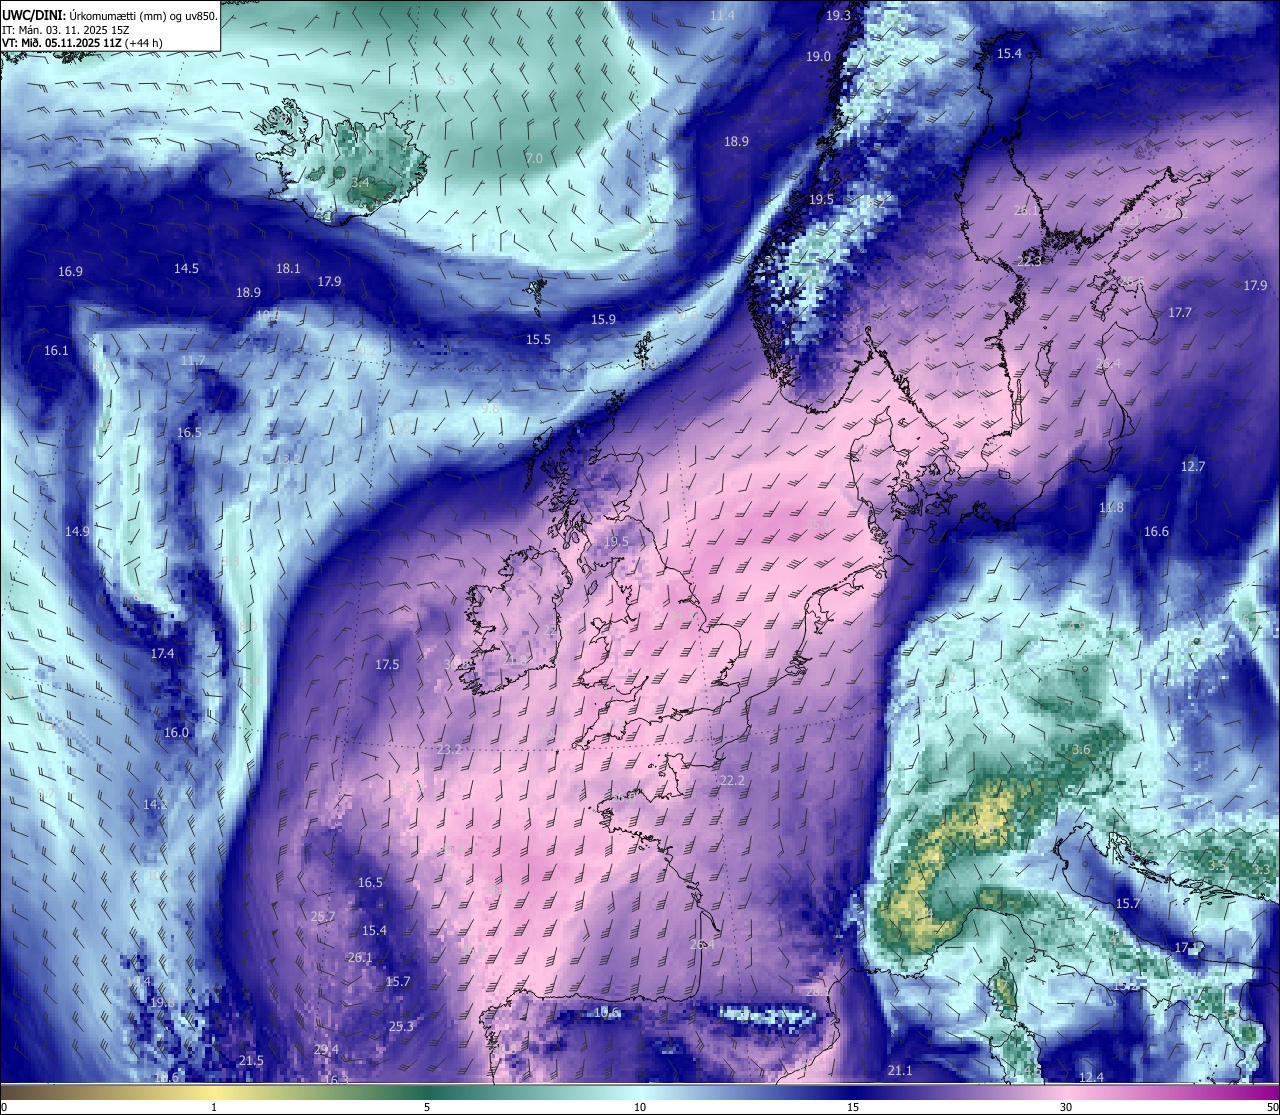Click the '11.7' value label
This screenshot has height=1115, width=1280.
pyautogui.click(x=193, y=361)
